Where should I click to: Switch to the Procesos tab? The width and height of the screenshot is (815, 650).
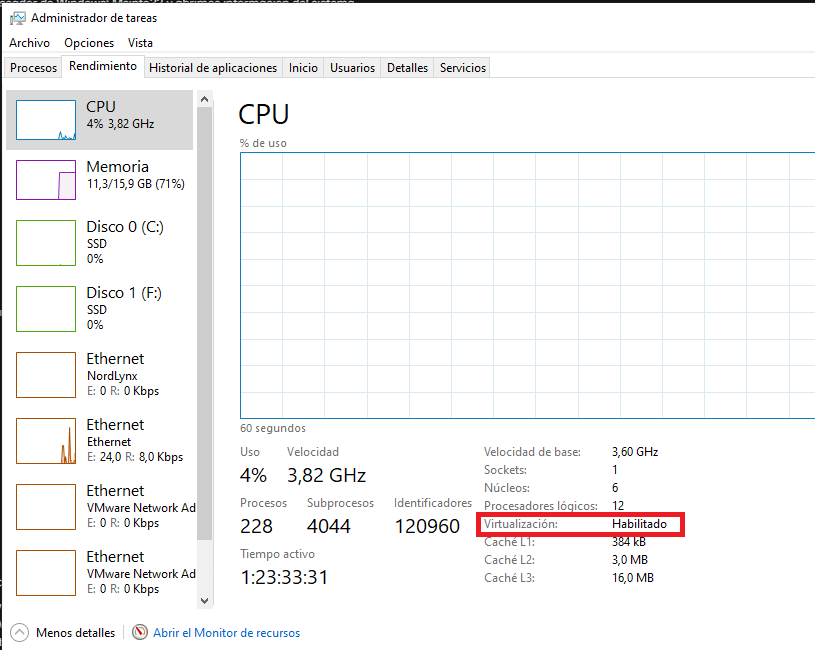click(34, 68)
